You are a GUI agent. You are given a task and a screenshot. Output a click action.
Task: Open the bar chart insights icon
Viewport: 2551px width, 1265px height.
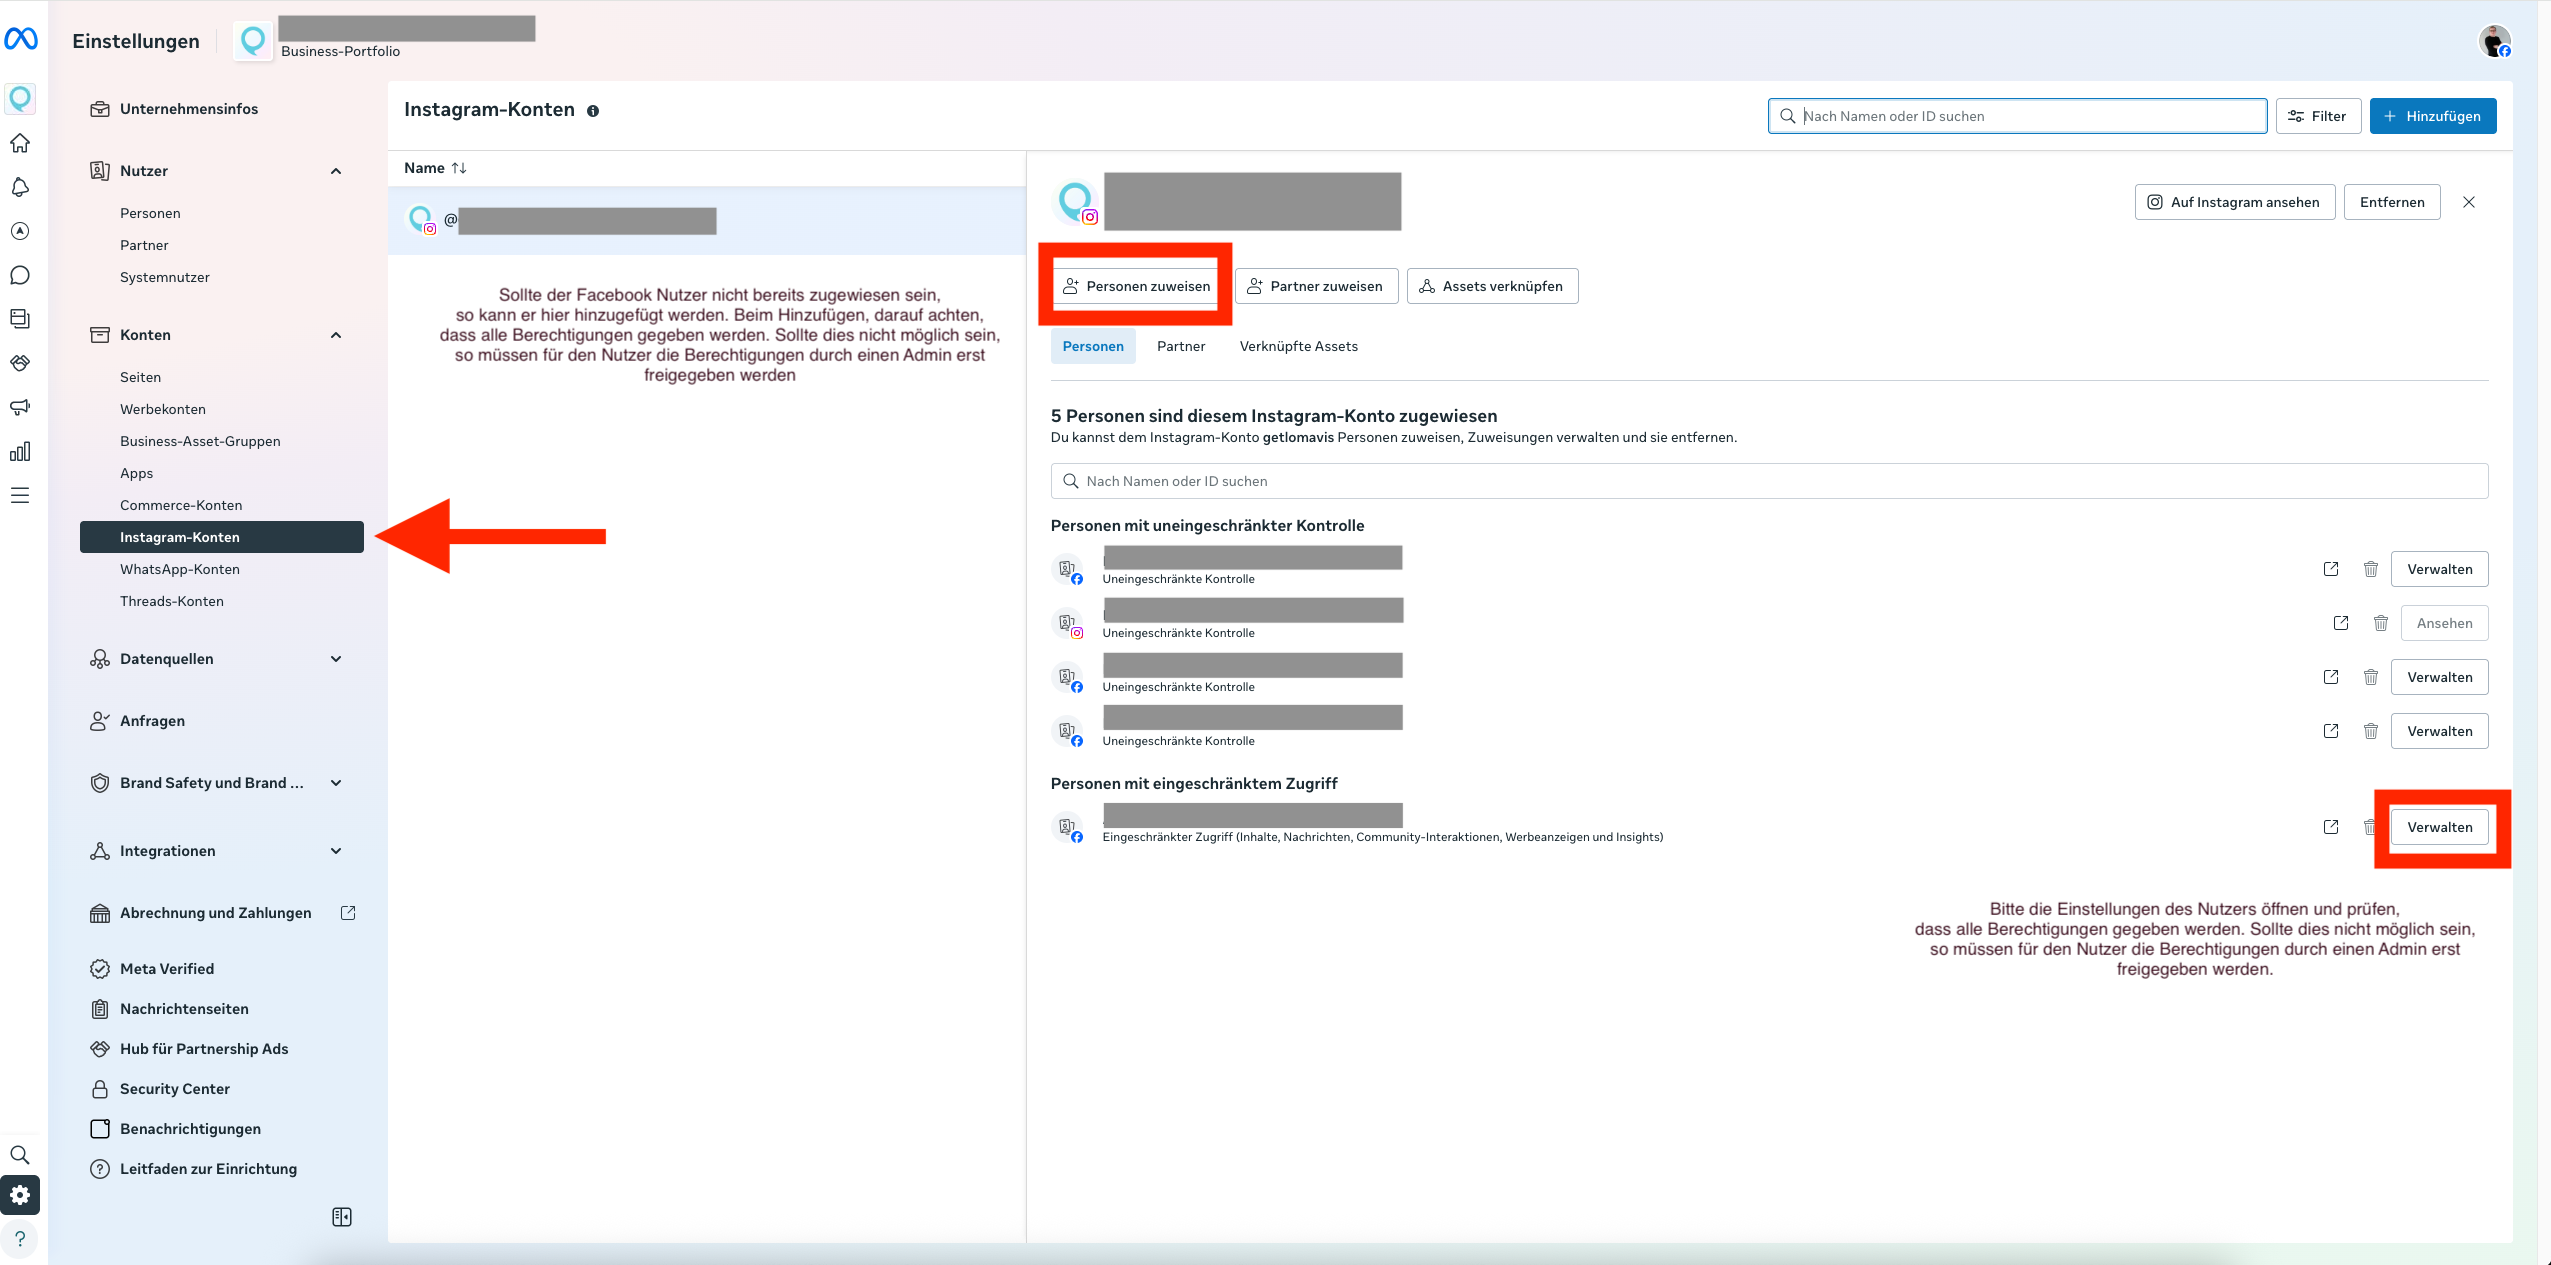pyautogui.click(x=20, y=451)
